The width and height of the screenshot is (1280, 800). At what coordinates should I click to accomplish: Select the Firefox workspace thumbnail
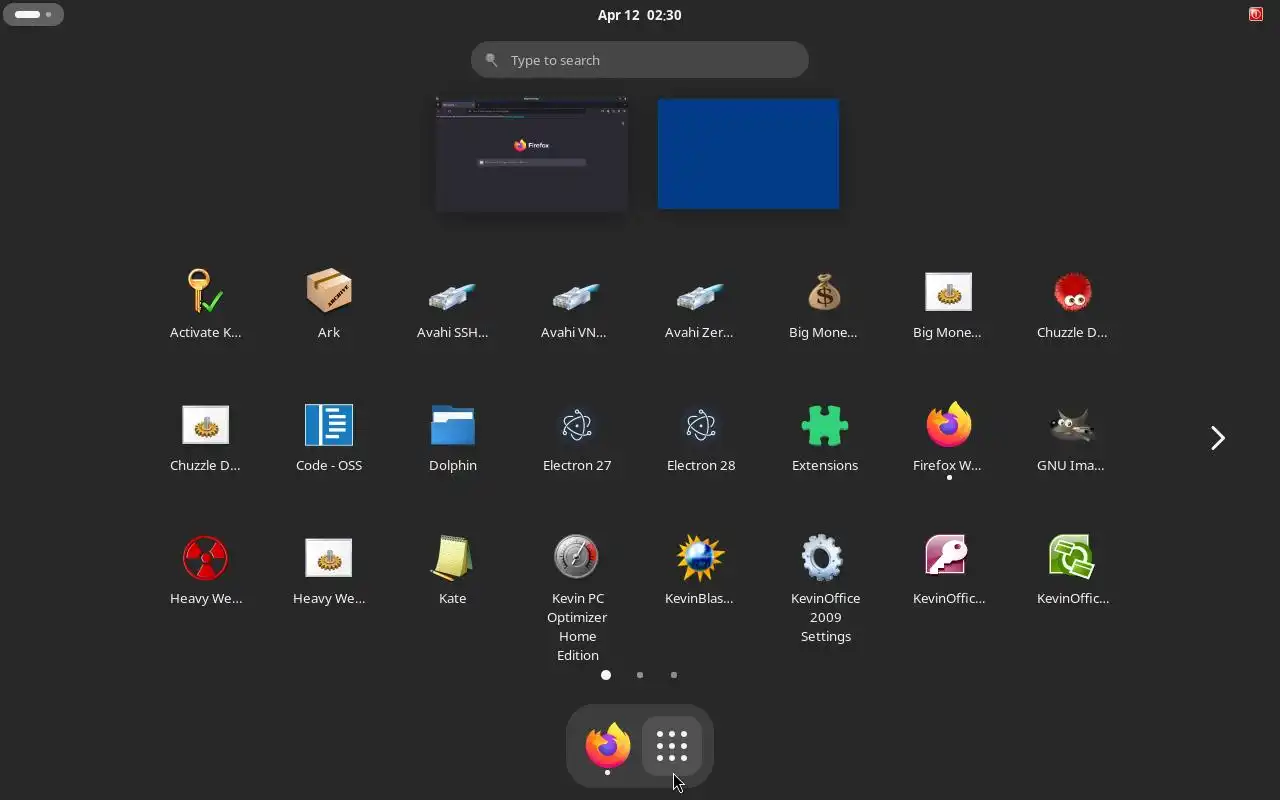pos(532,154)
